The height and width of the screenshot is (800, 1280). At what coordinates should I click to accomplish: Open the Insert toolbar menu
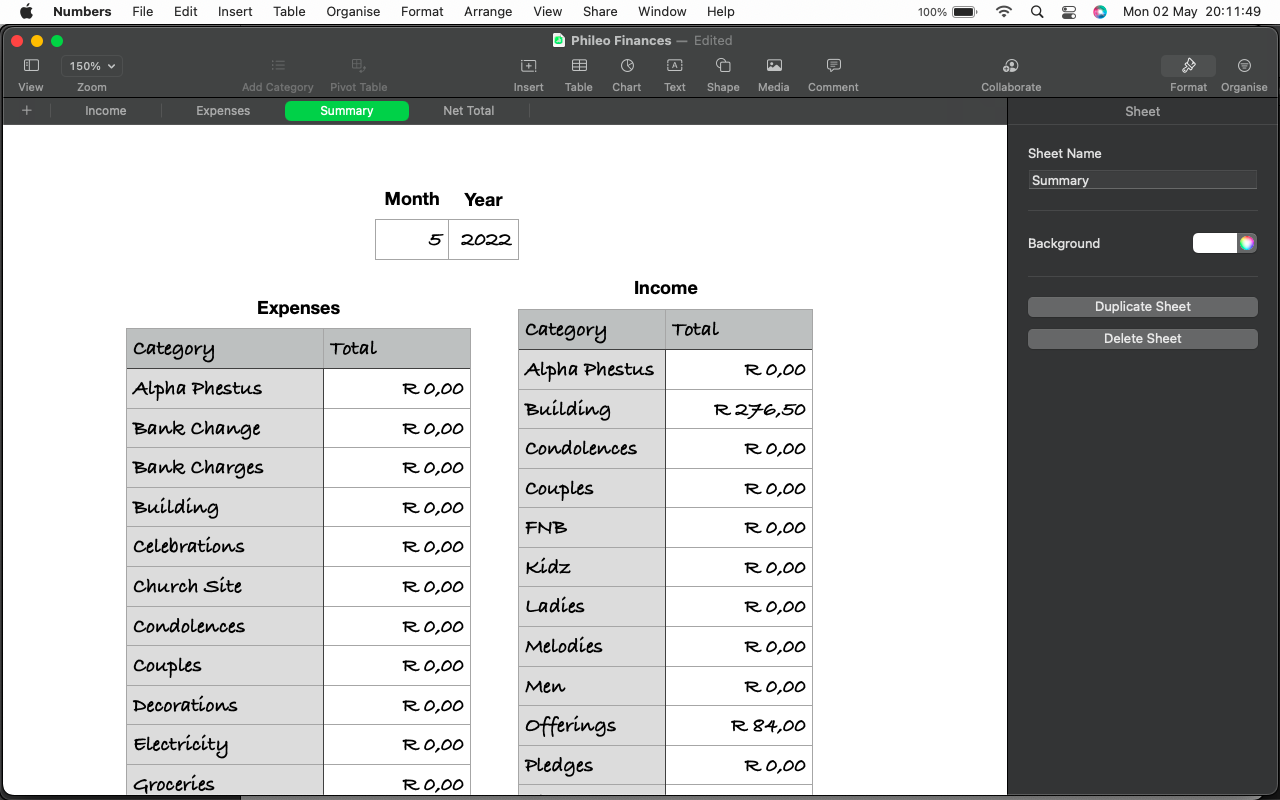(x=528, y=66)
